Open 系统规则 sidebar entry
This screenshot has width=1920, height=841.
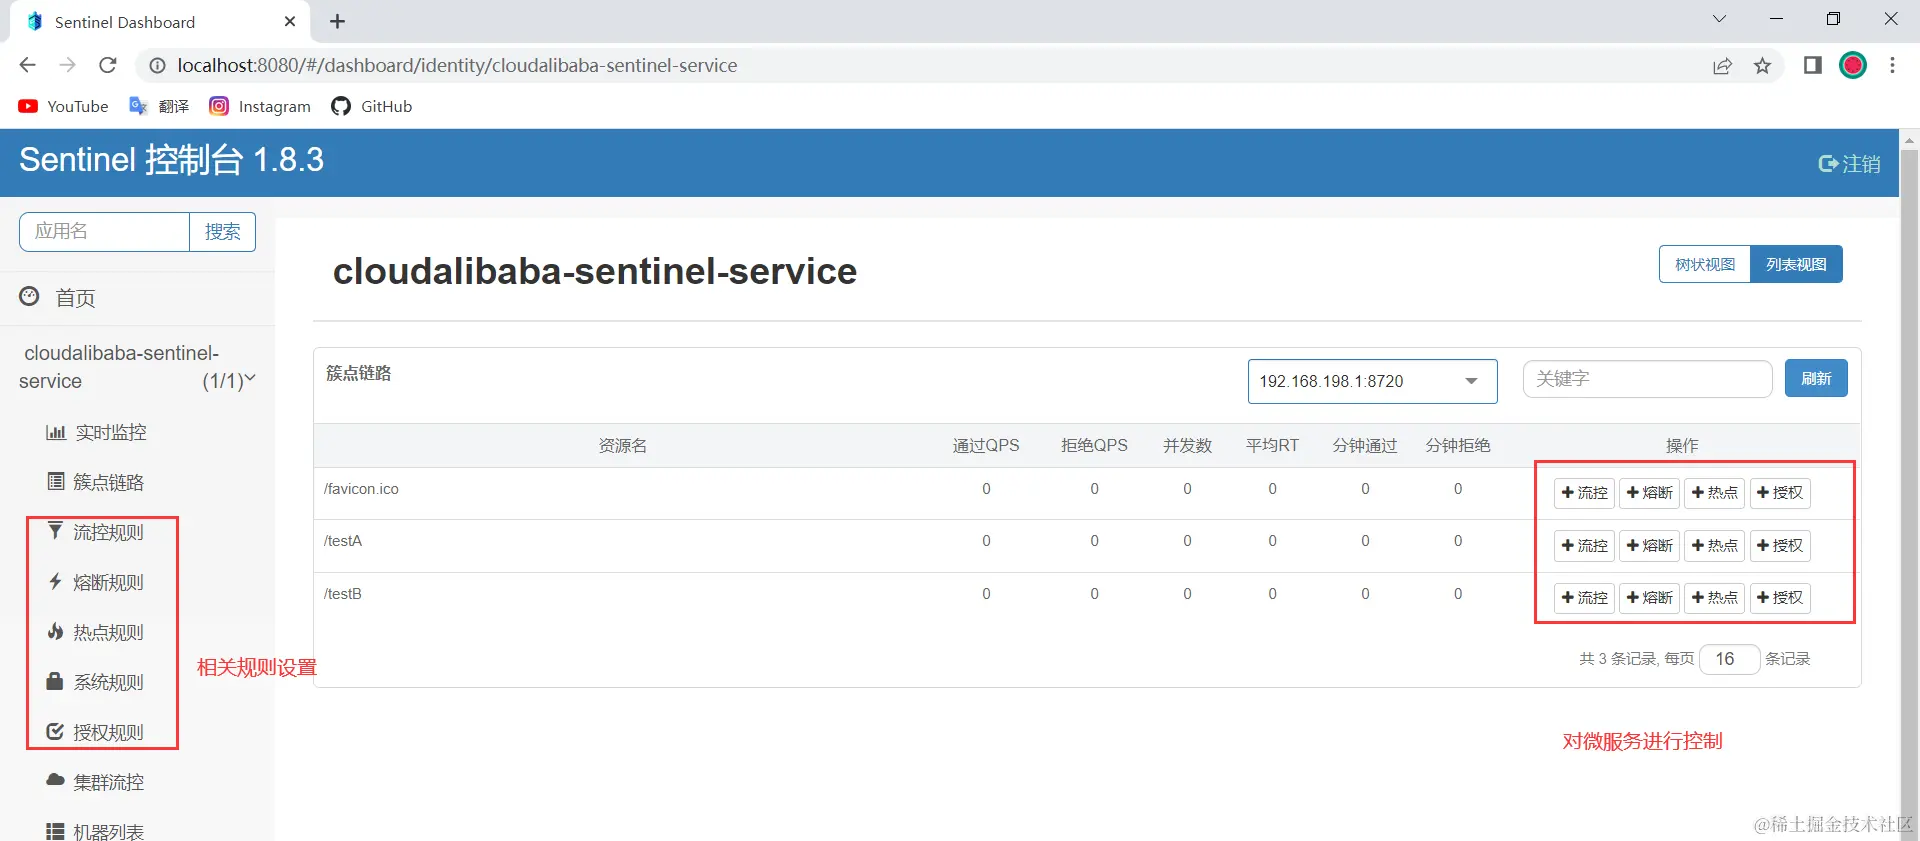coord(96,682)
